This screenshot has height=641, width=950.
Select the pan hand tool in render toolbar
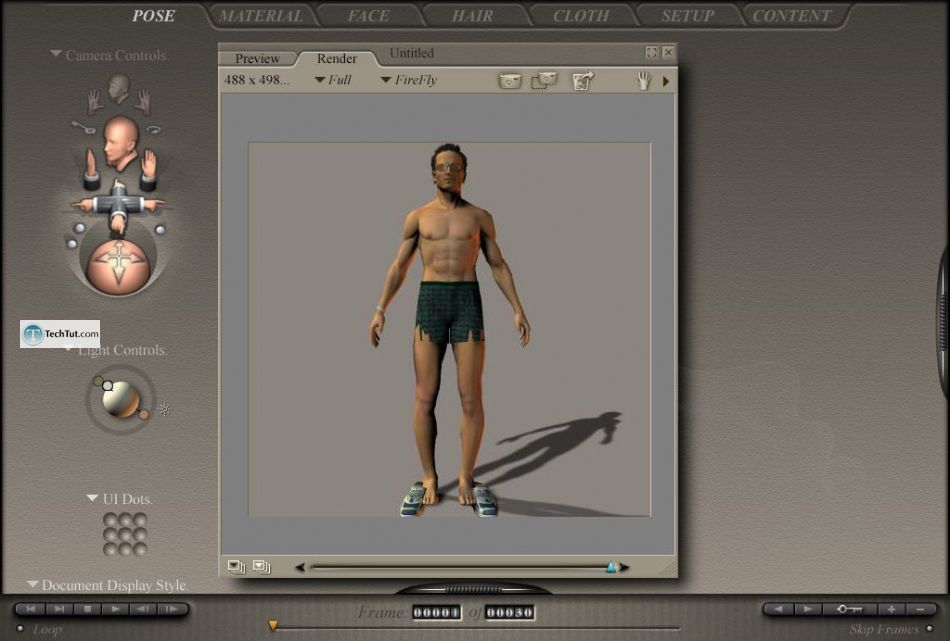(644, 81)
